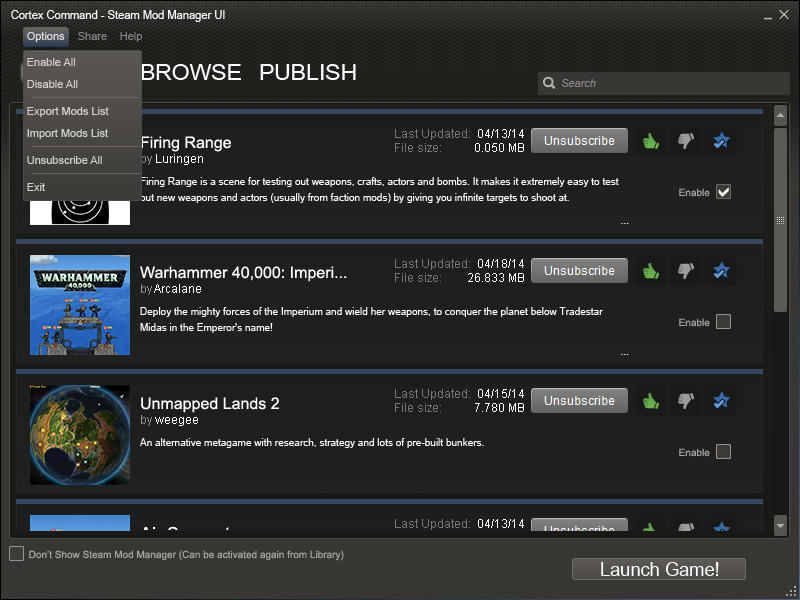800x600 pixels.
Task: Open the Warhammer 40,000 thumbnail image
Action: pos(80,305)
